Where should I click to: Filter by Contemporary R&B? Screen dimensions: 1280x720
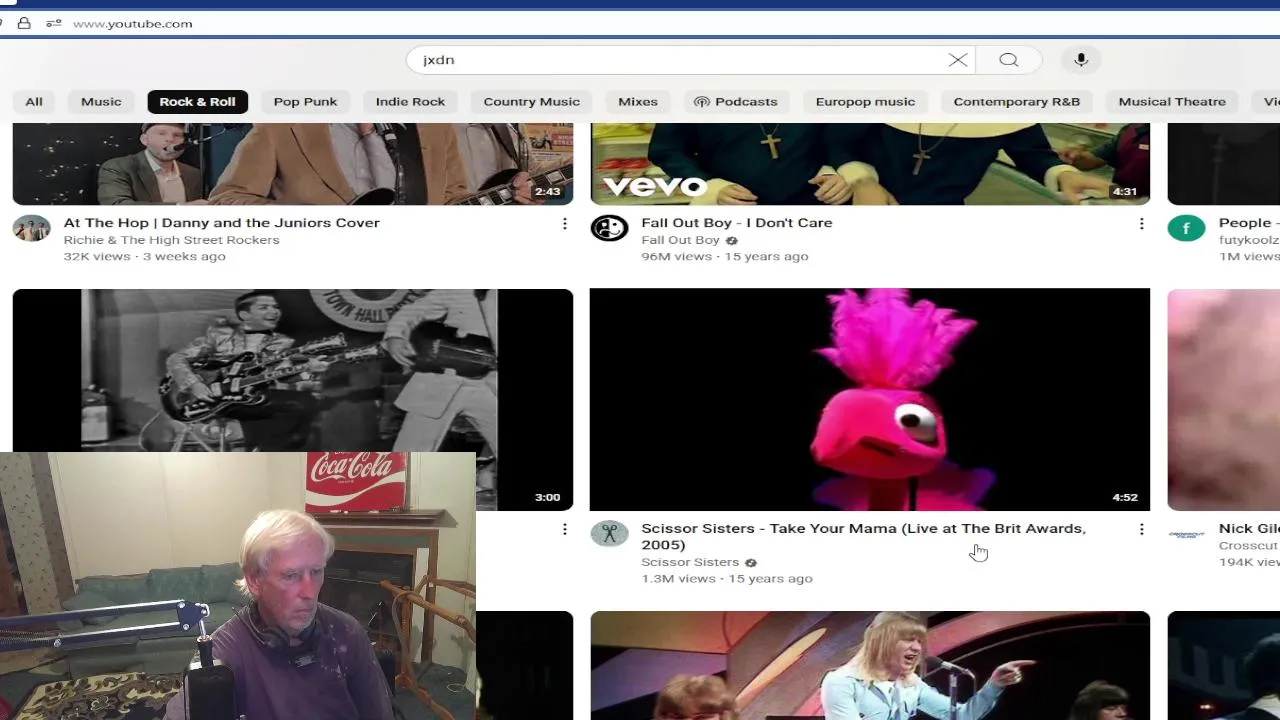[1016, 101]
